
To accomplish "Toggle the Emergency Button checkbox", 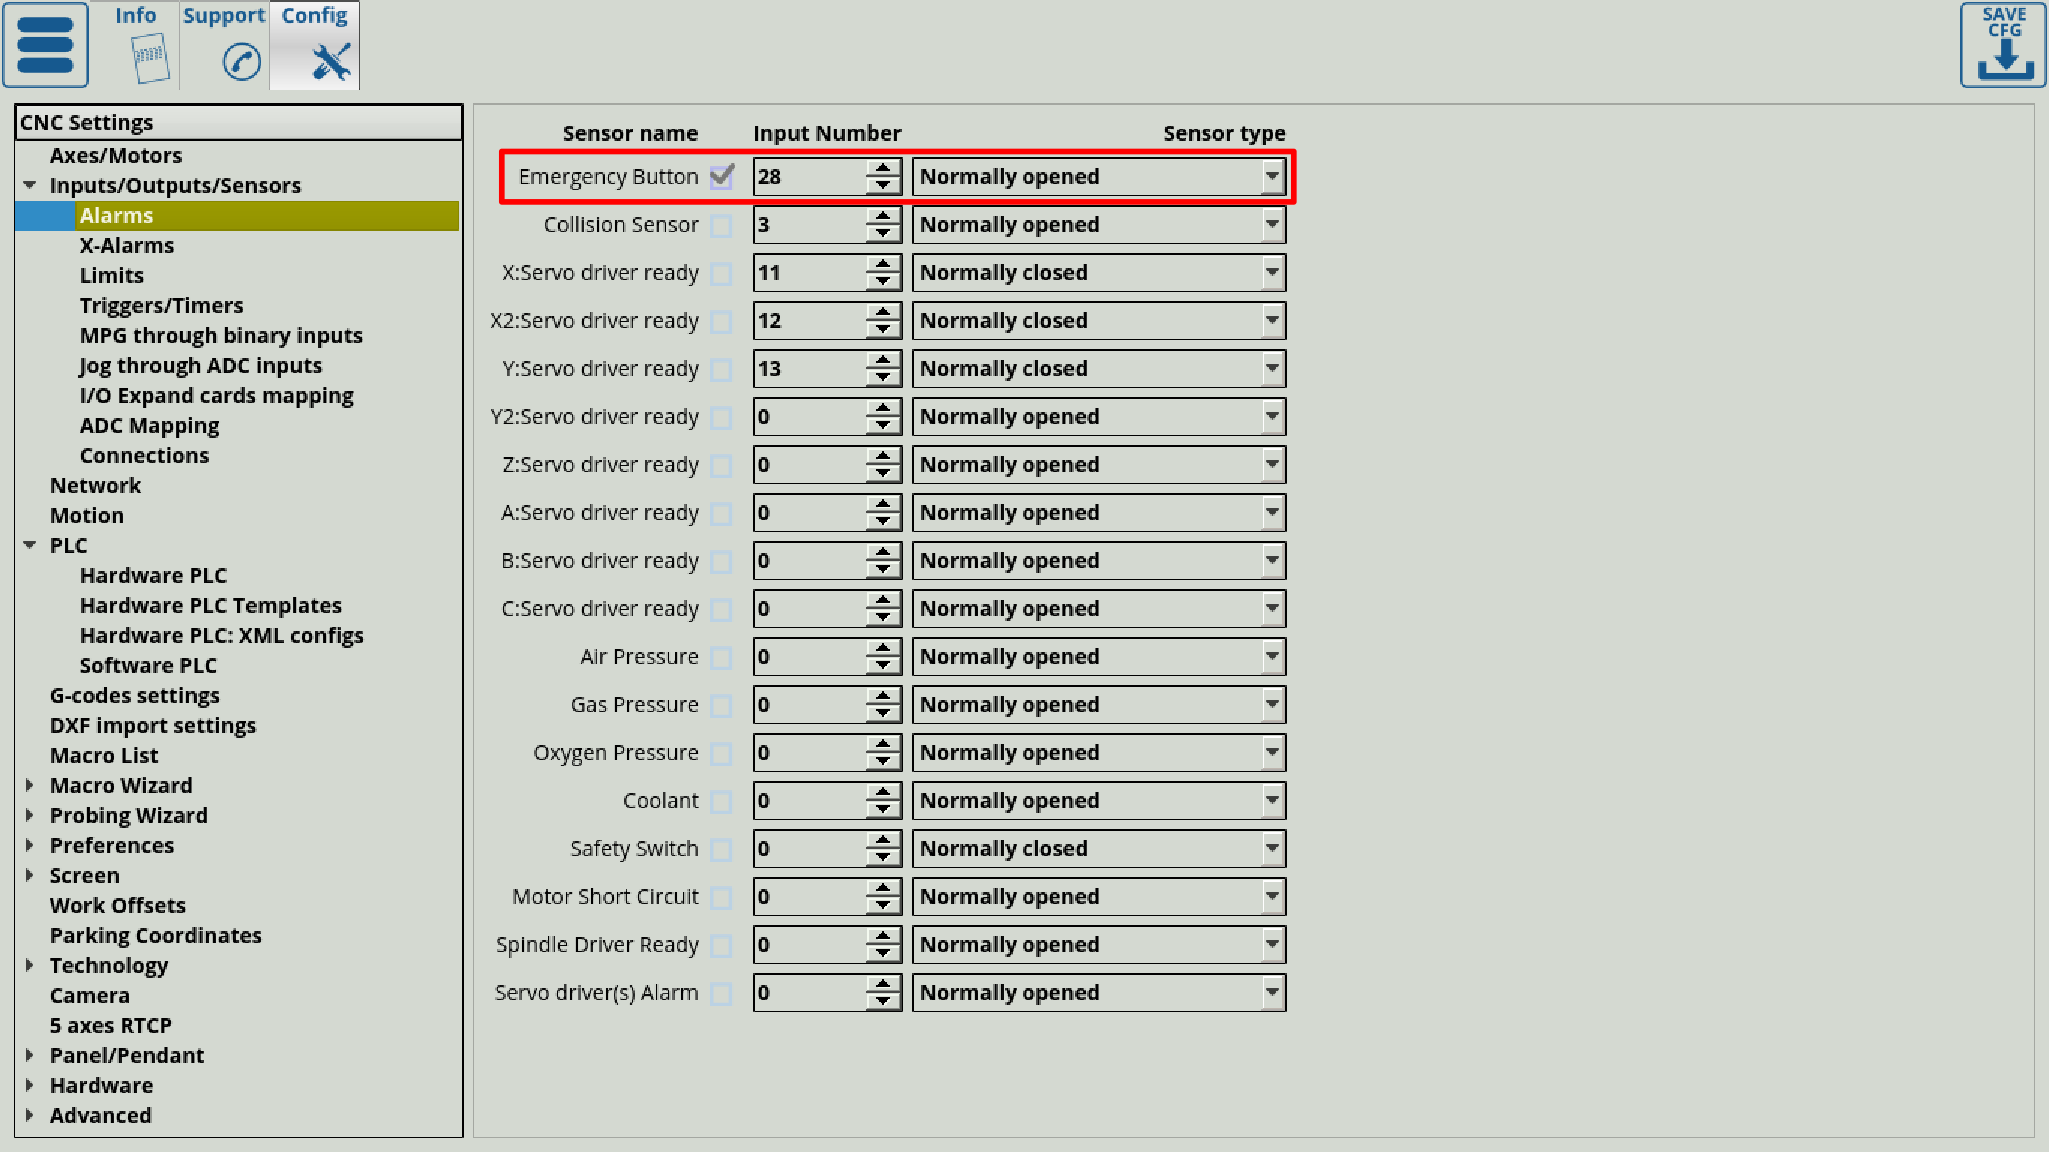I will (x=721, y=177).
